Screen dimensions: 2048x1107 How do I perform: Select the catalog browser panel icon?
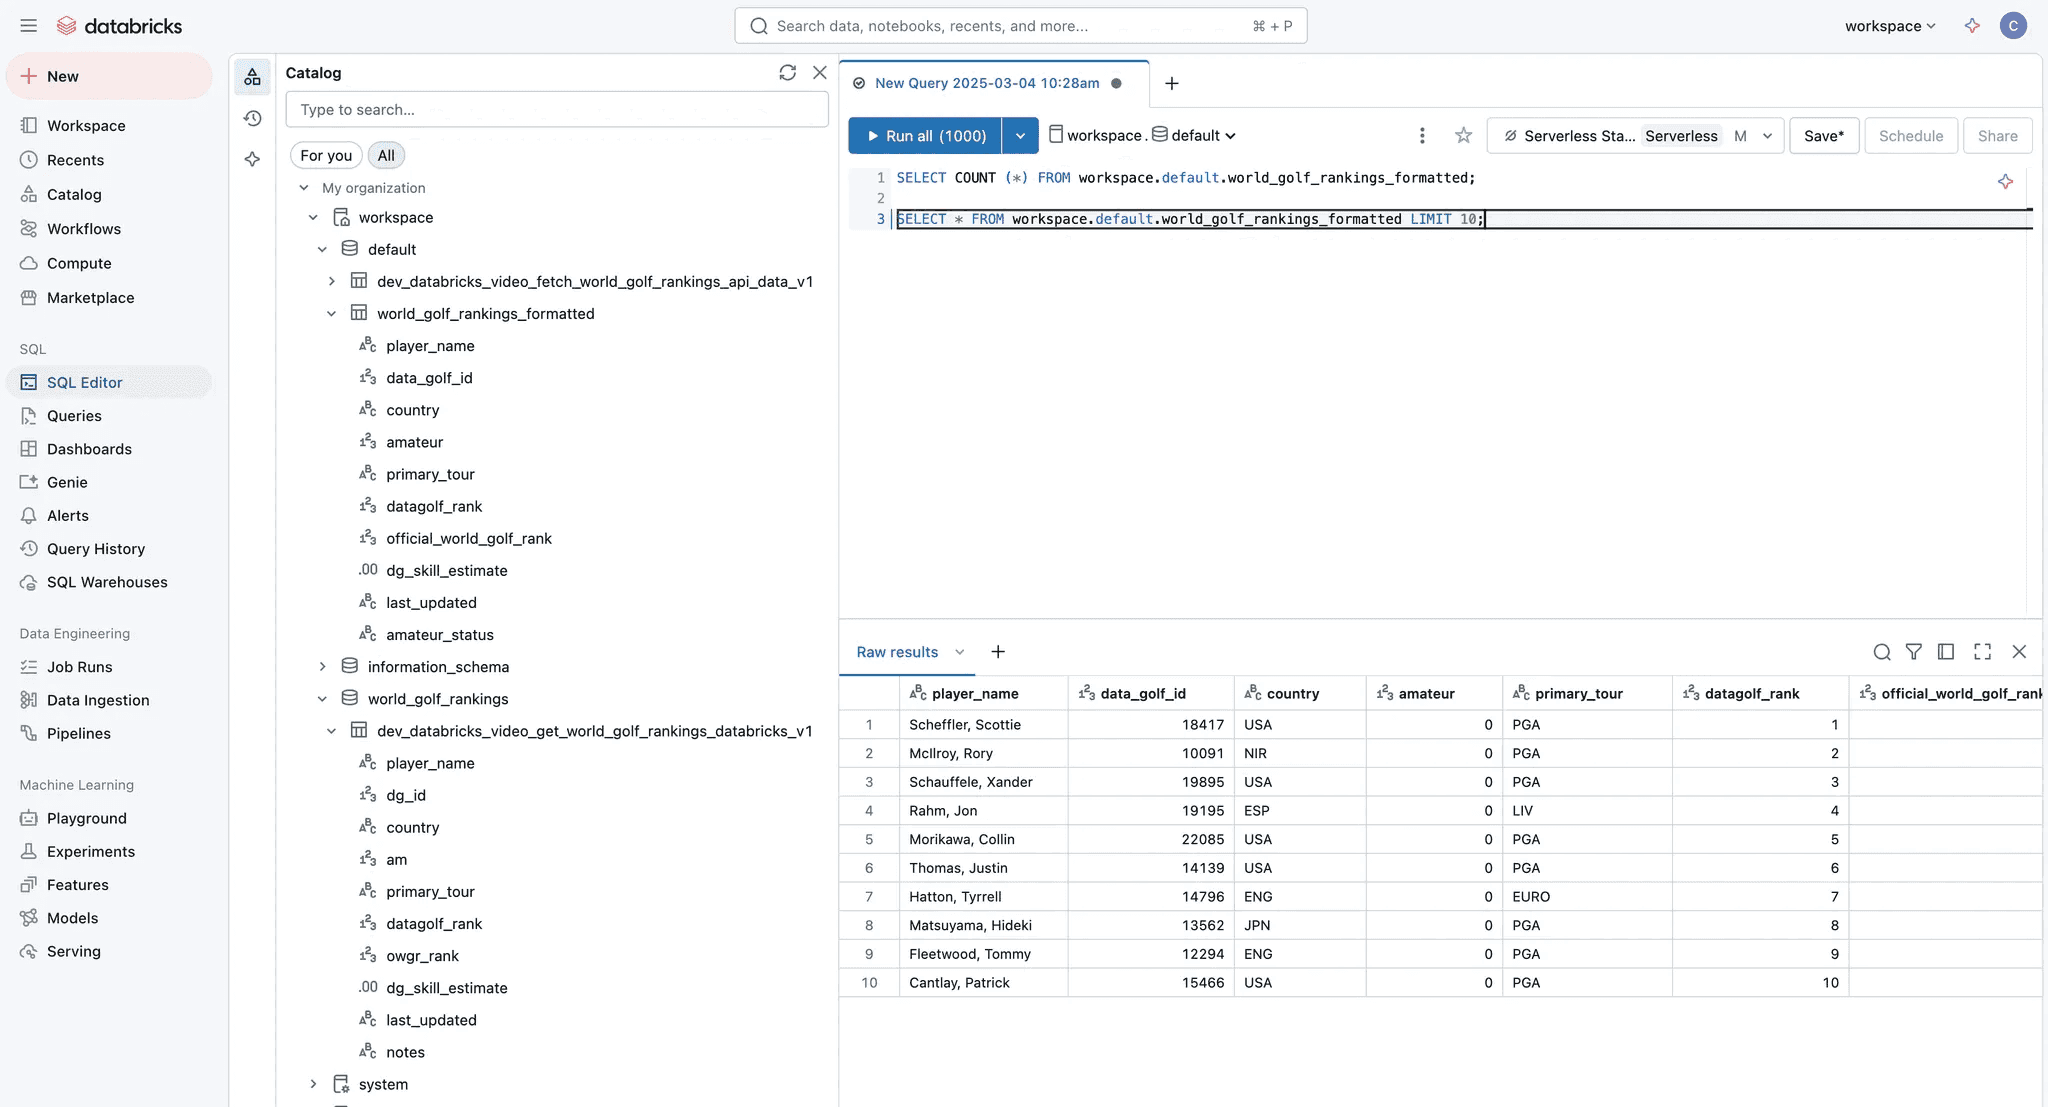tap(252, 77)
